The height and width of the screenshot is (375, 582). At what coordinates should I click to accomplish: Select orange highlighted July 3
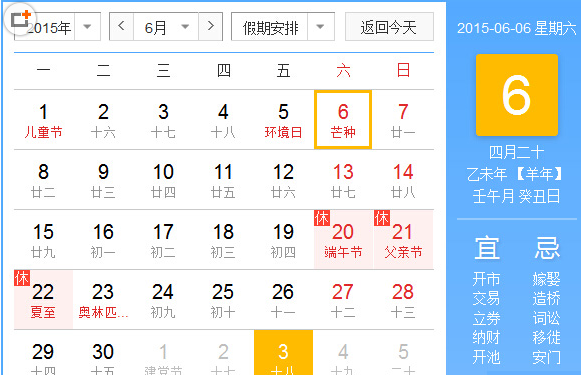(x=283, y=353)
